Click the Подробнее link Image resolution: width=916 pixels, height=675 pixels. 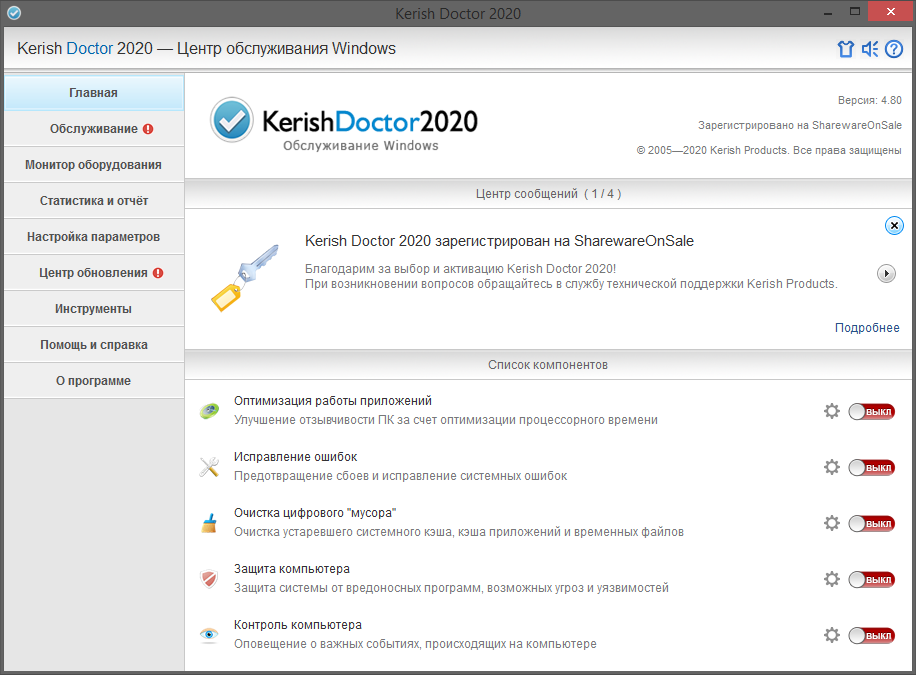tap(867, 328)
